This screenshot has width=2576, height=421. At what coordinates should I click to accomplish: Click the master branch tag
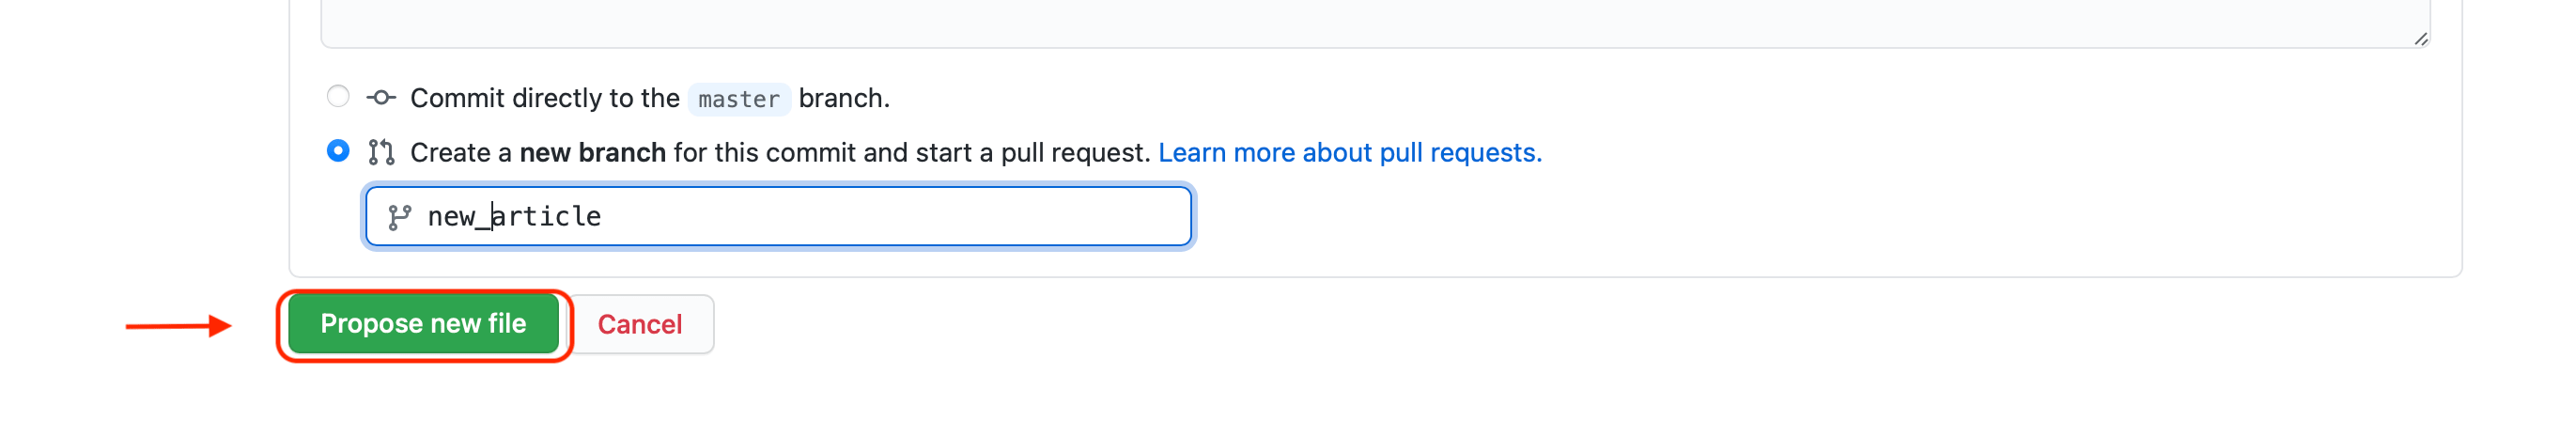click(x=738, y=99)
